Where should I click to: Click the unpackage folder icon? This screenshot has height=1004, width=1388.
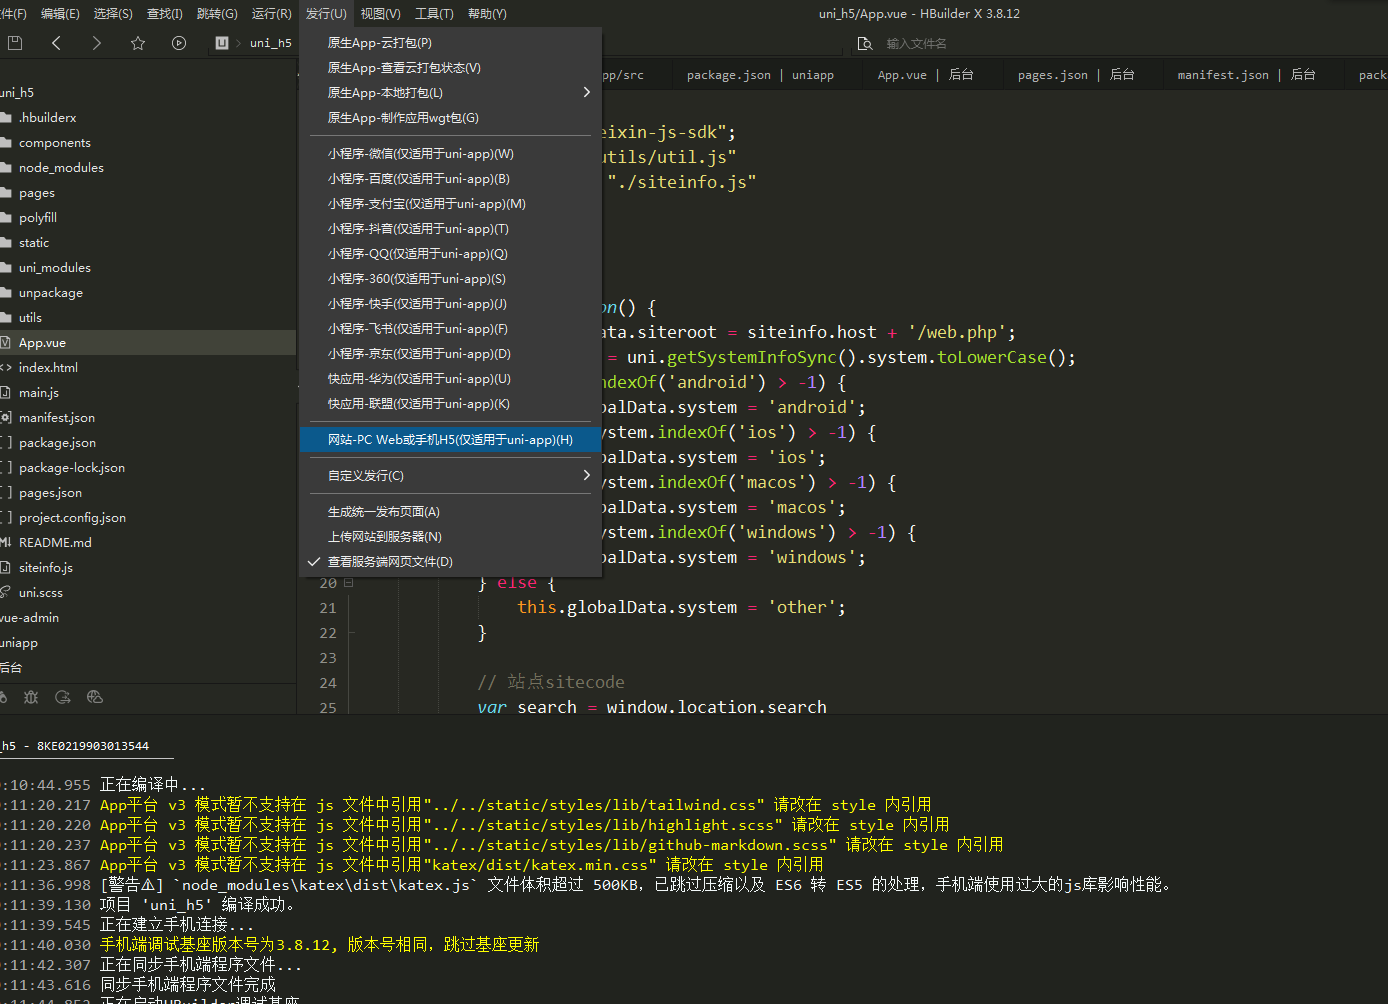pos(6,293)
